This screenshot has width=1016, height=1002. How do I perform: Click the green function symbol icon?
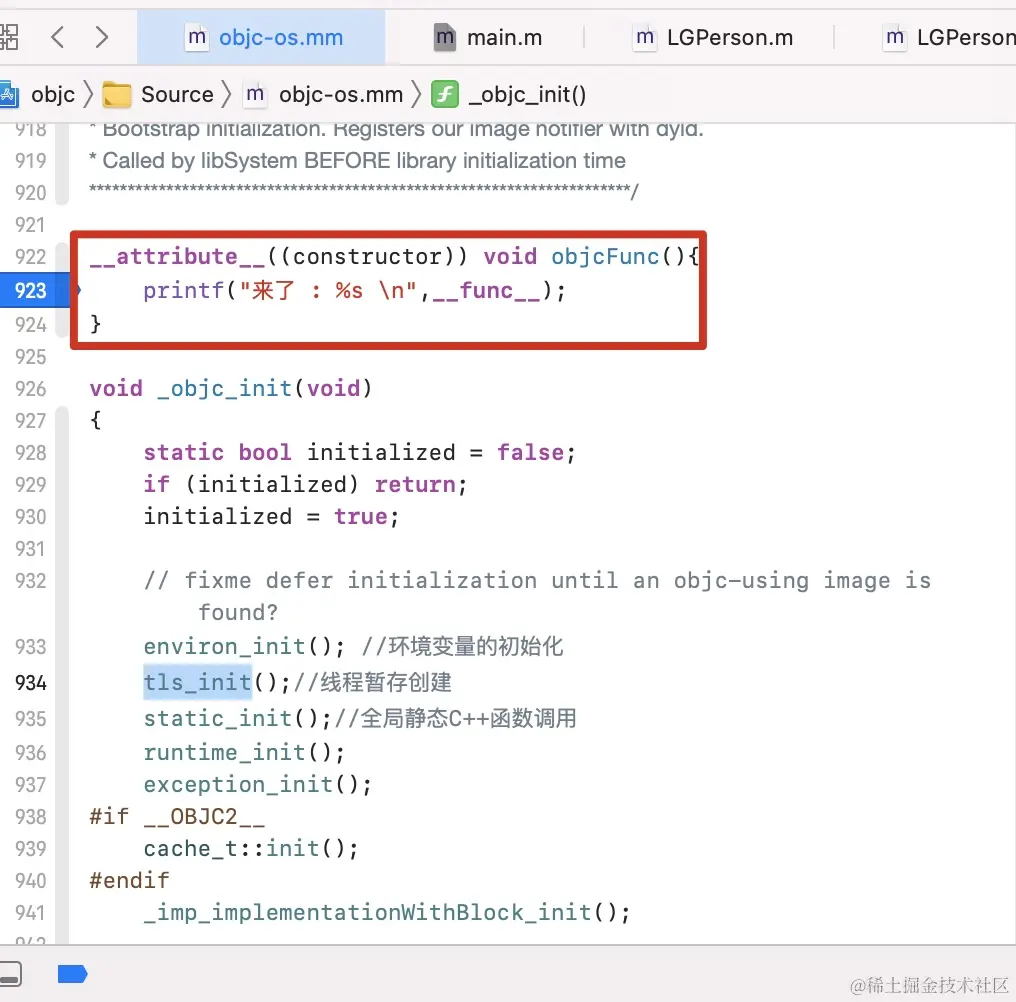pos(444,95)
